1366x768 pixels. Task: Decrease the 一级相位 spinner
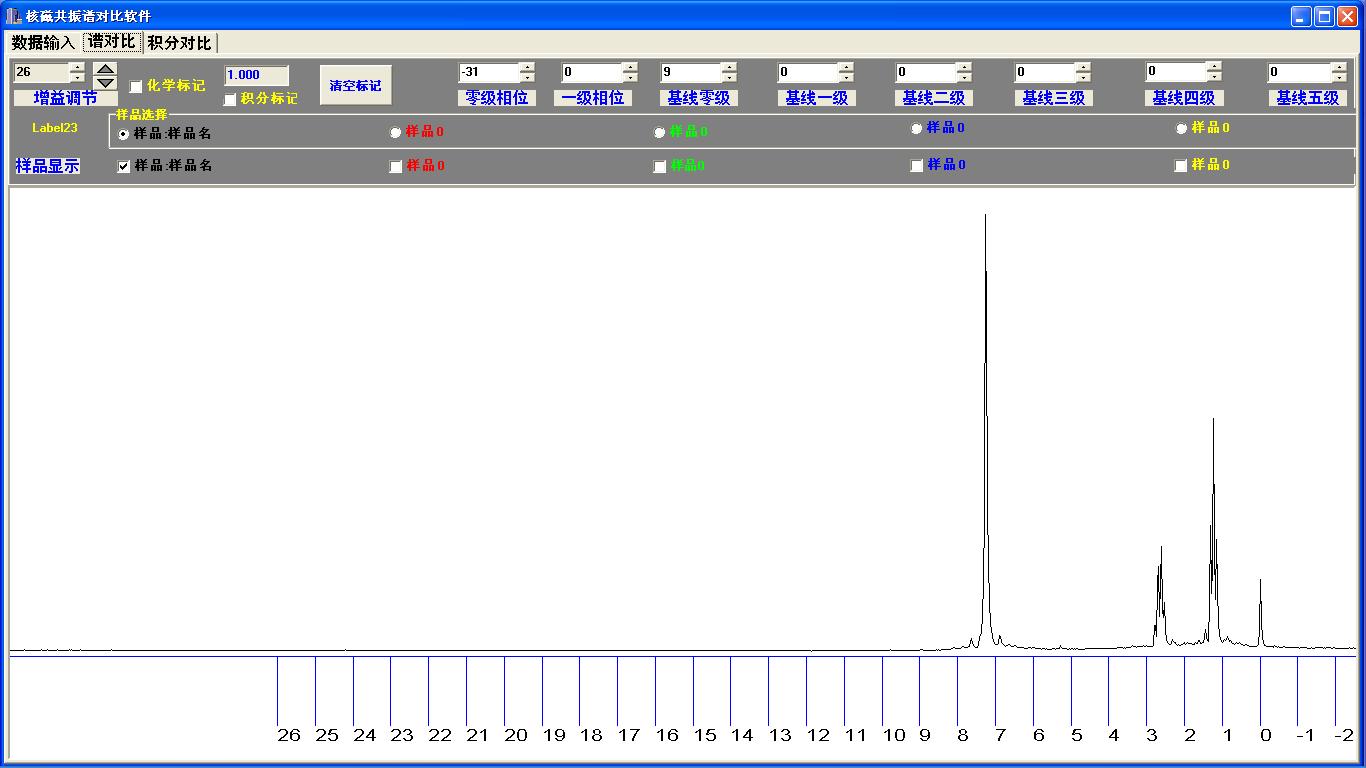(x=630, y=77)
